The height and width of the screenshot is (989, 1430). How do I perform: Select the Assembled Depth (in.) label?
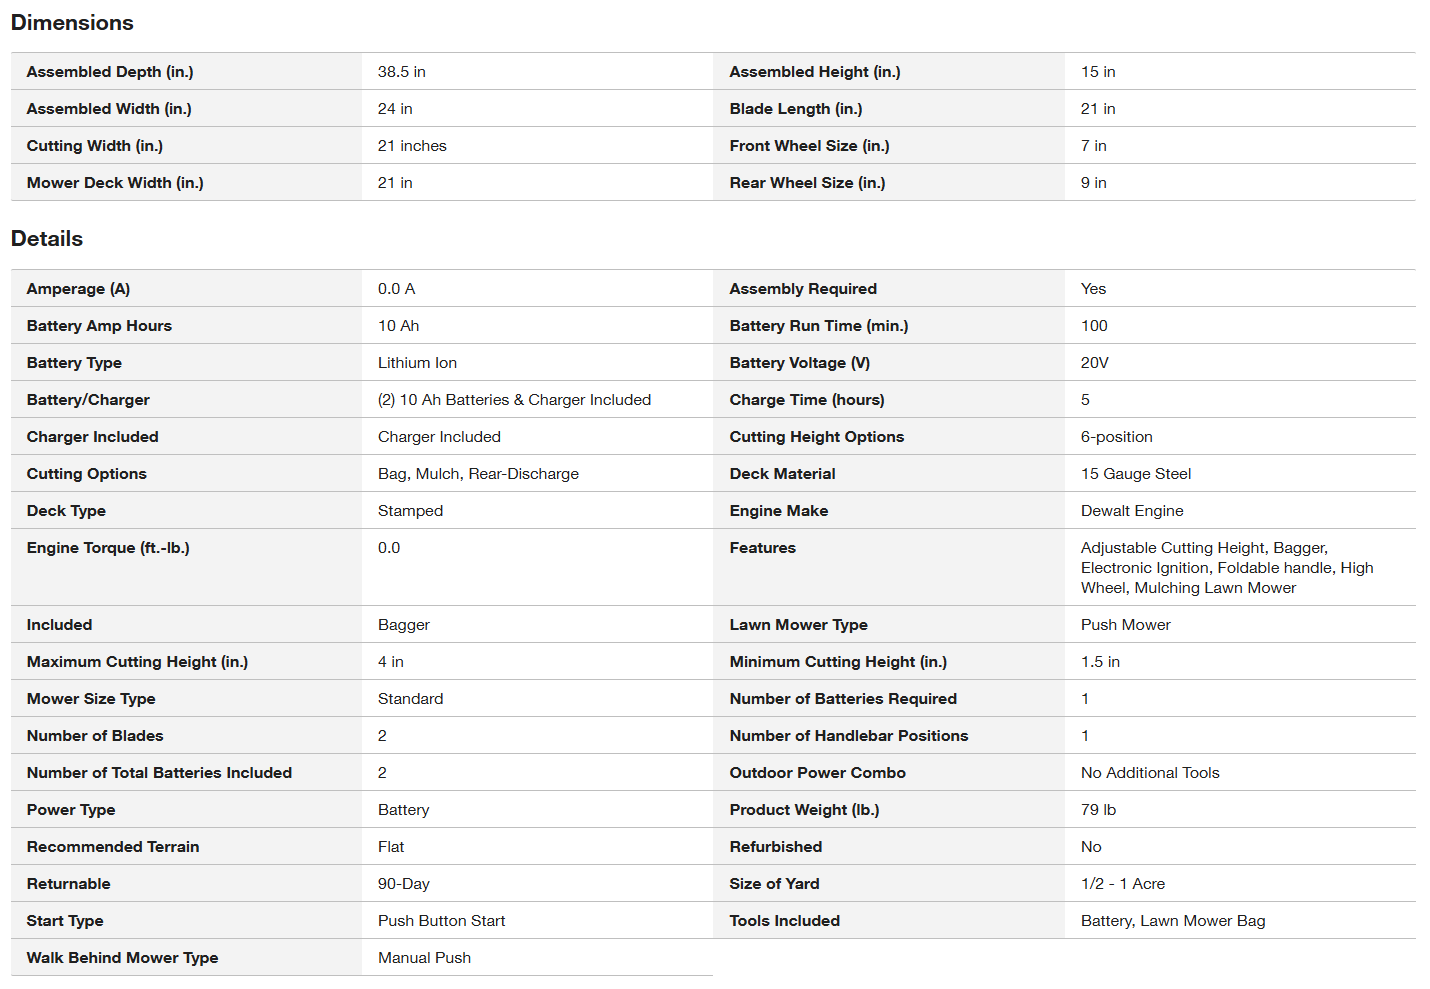click(x=110, y=72)
